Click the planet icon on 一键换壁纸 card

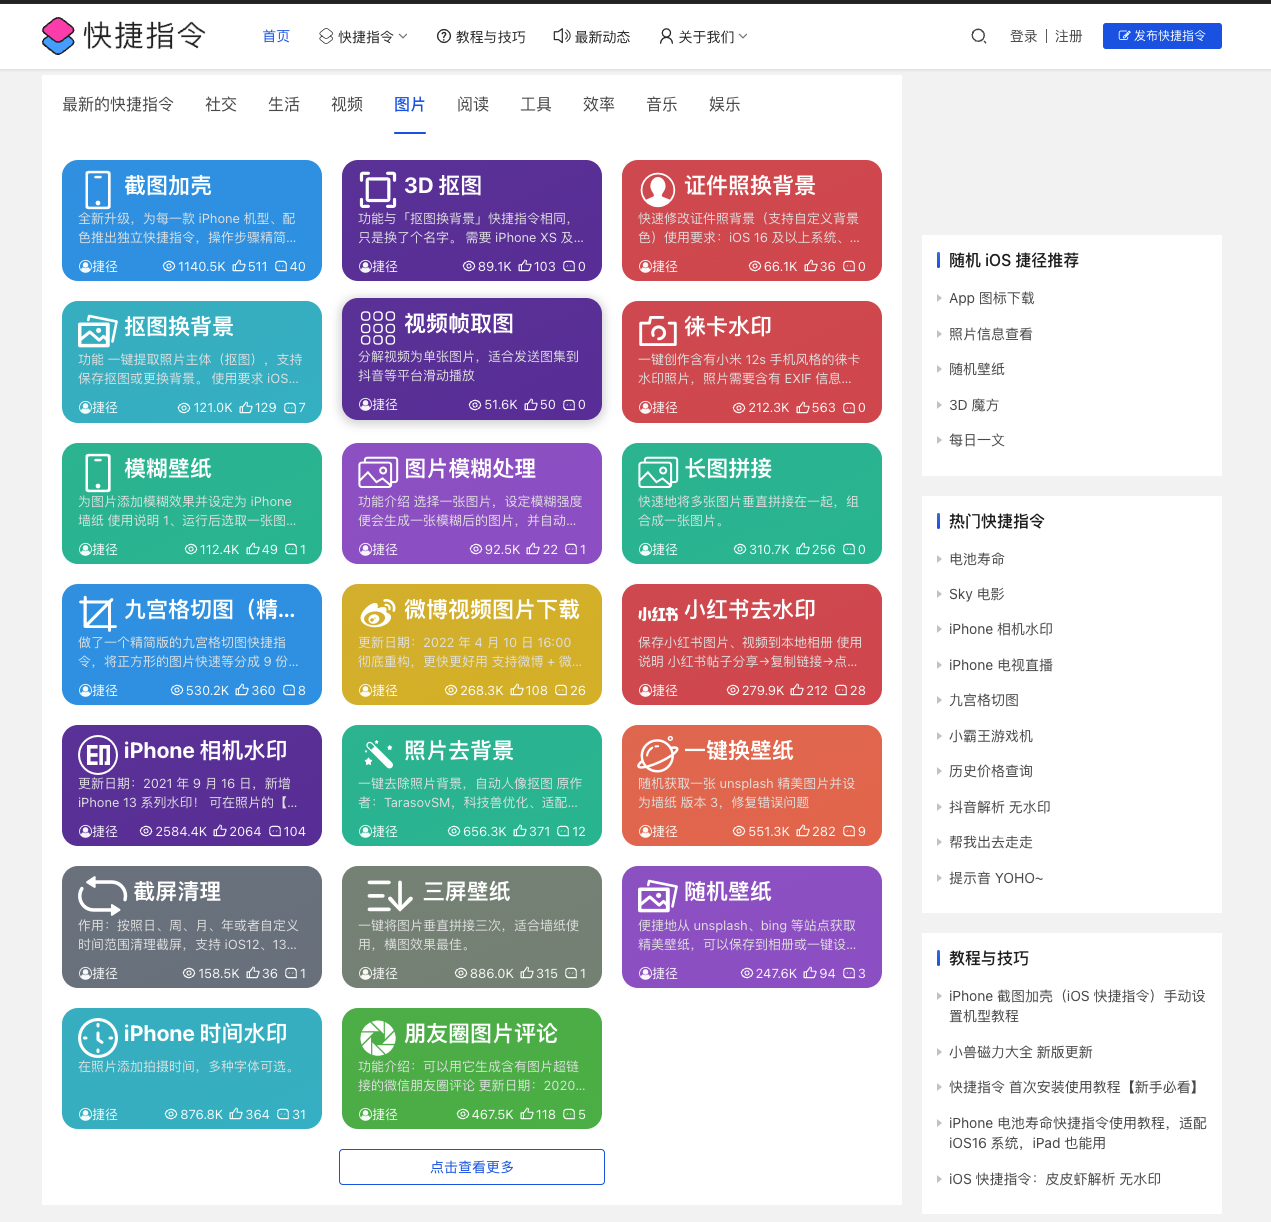657,754
